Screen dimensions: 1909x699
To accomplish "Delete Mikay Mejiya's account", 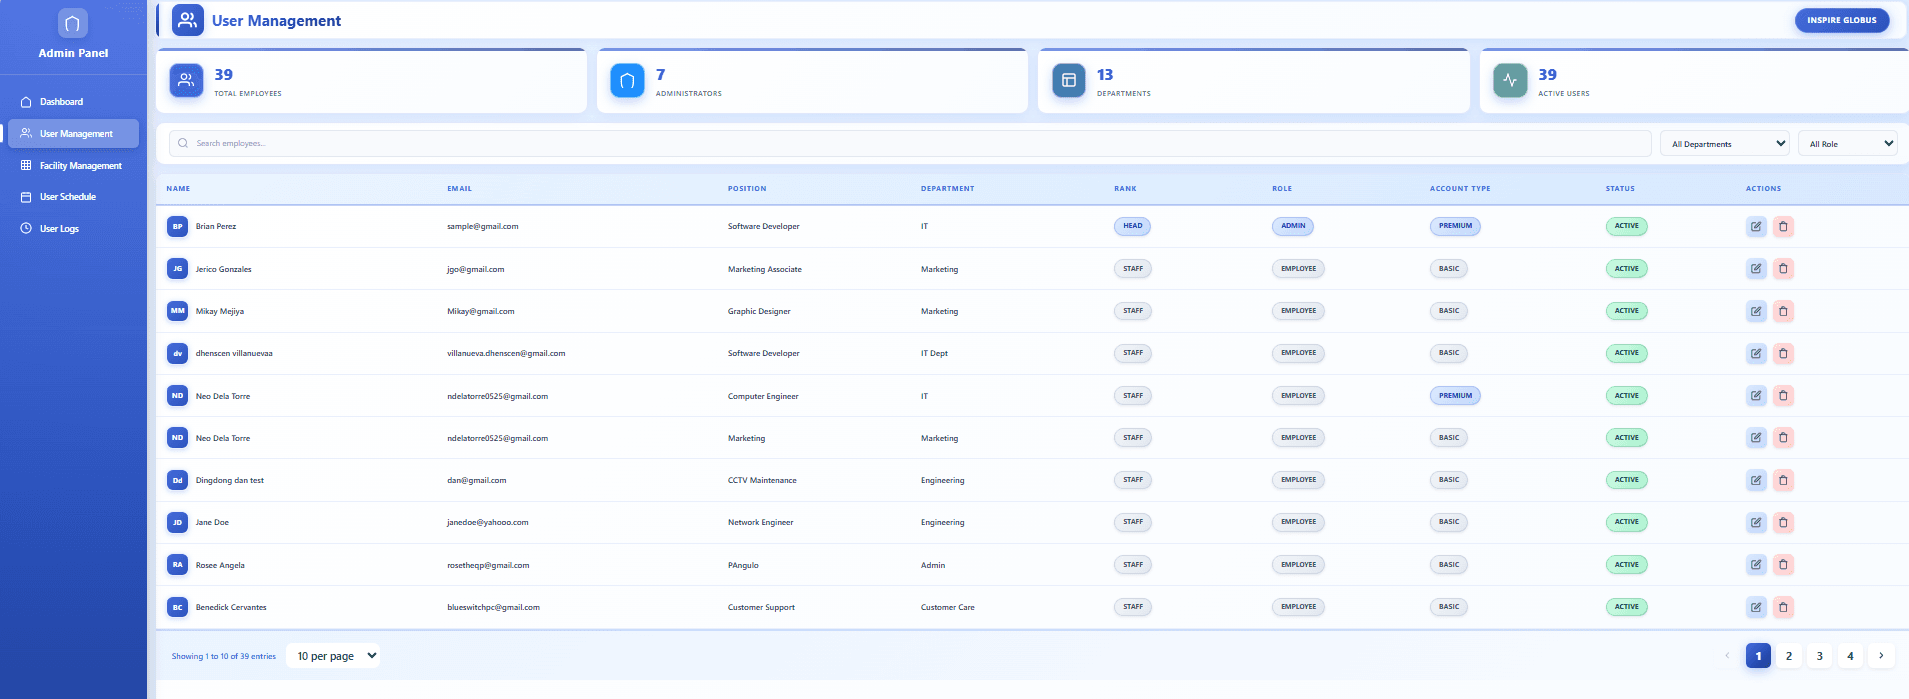I will pos(1783,311).
